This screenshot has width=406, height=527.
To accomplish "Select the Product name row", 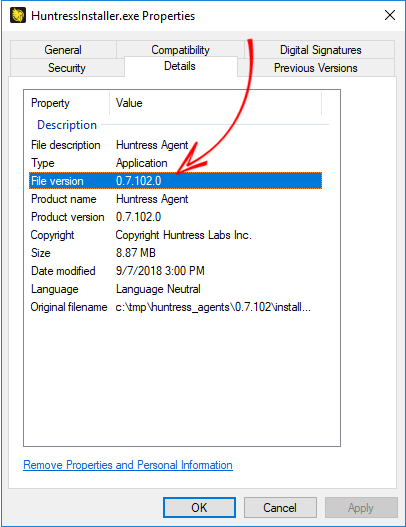I will point(175,199).
